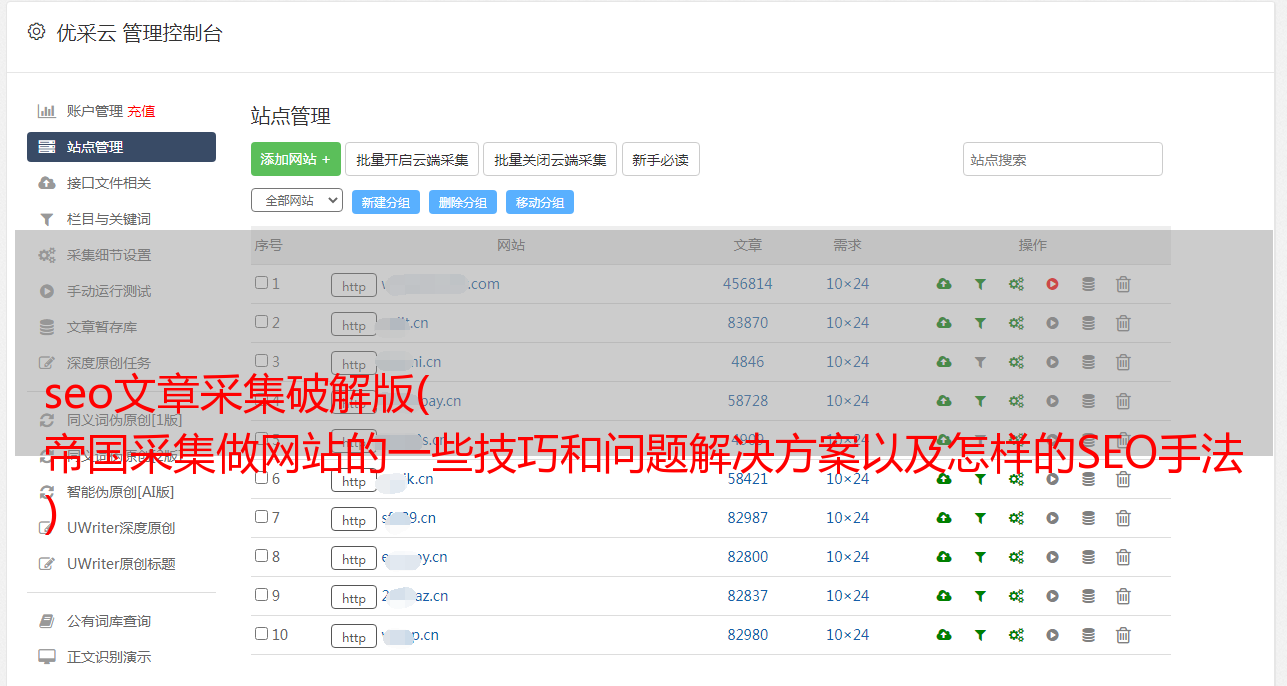Viewport: 1287px width, 686px height.
Task: Click article count 456814
Action: (748, 284)
